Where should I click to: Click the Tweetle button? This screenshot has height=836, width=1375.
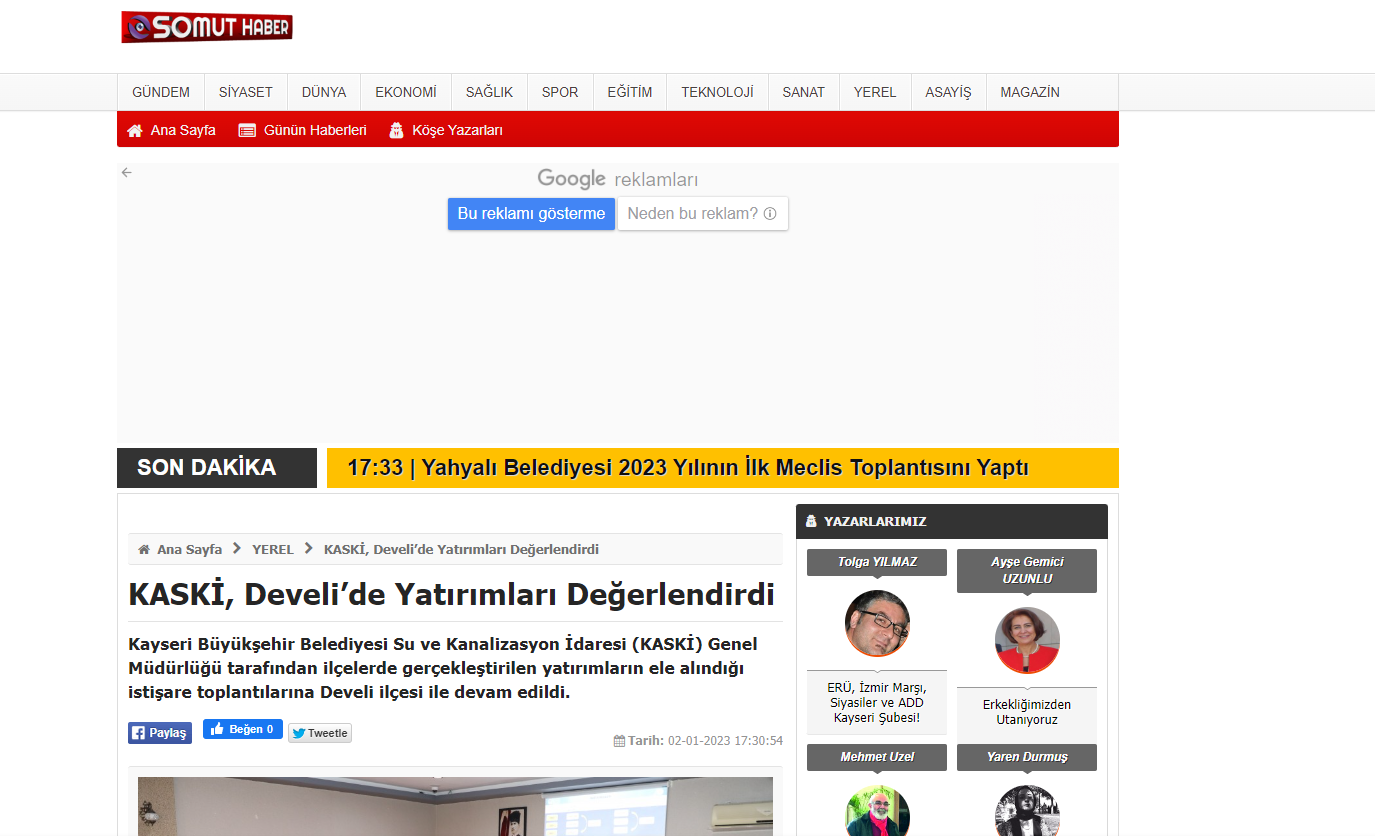pos(320,733)
